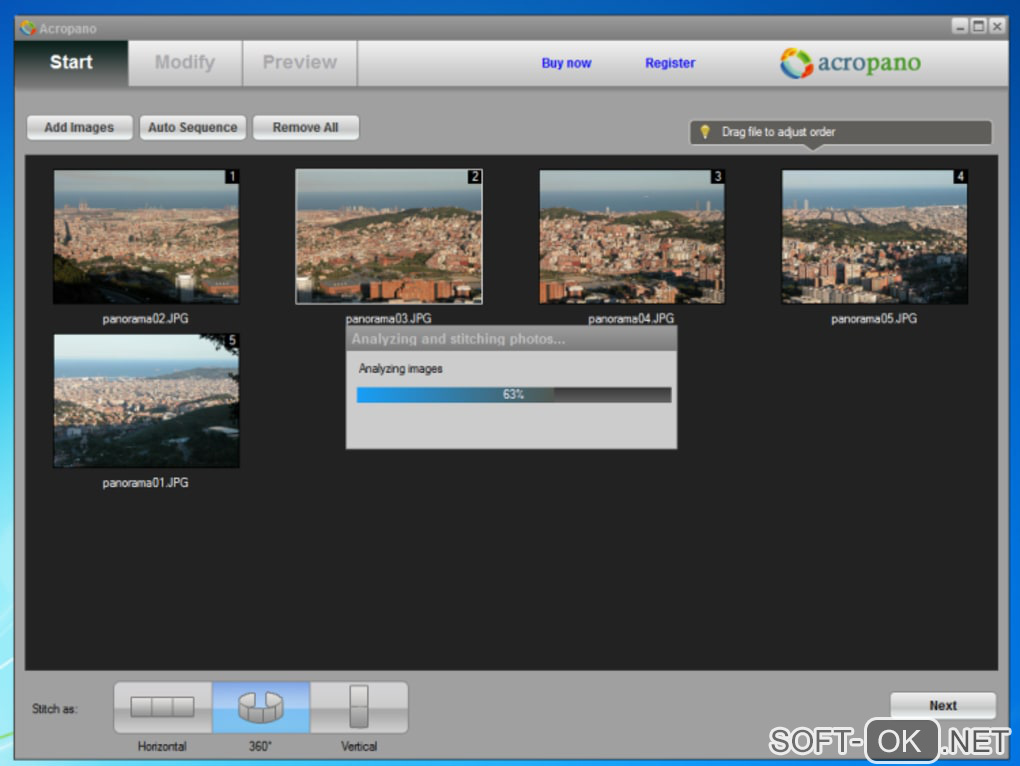Click the 63% analyzing progress bar
The width and height of the screenshot is (1020, 766).
514,395
